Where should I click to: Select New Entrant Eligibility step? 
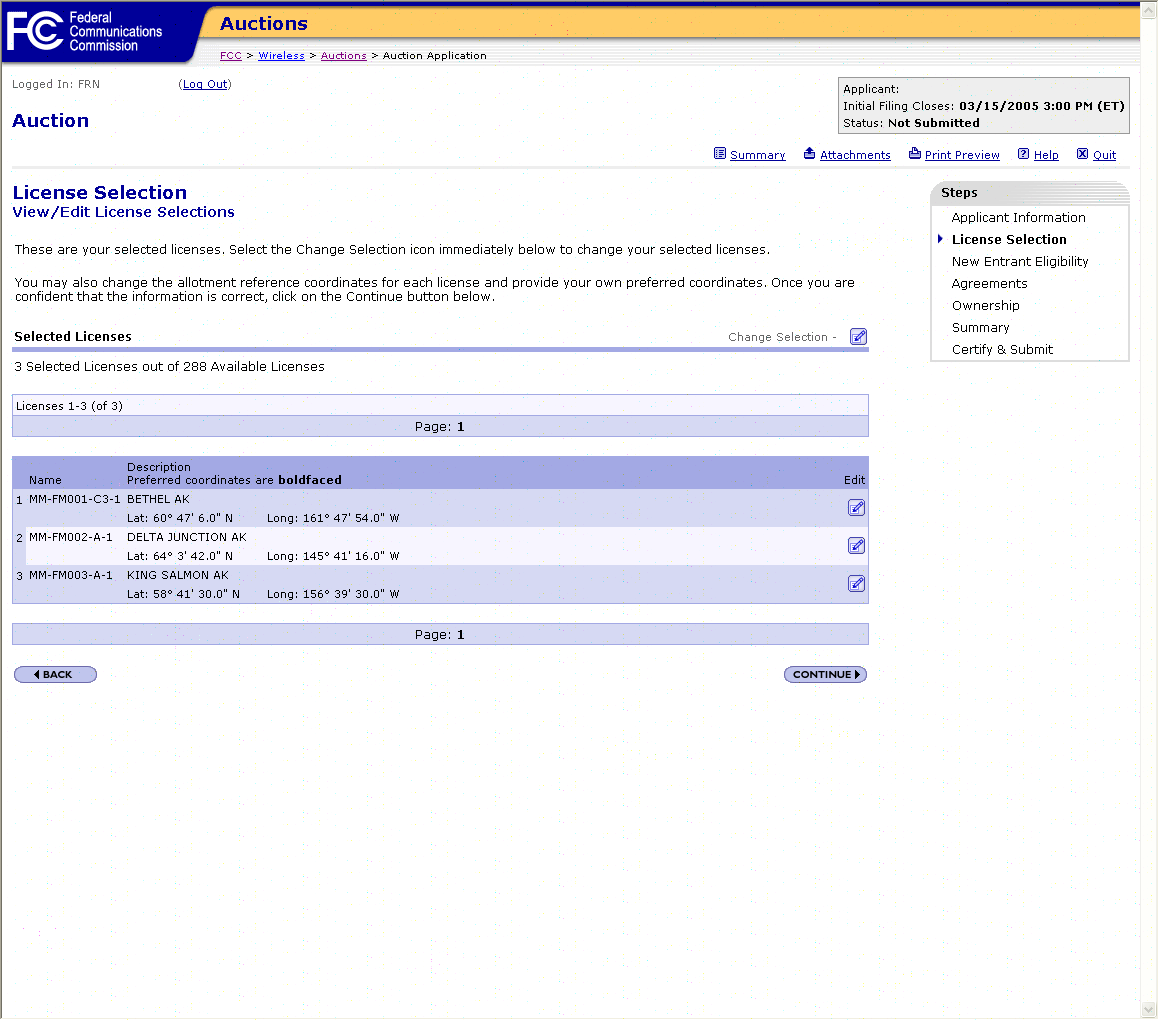pyautogui.click(x=1019, y=262)
